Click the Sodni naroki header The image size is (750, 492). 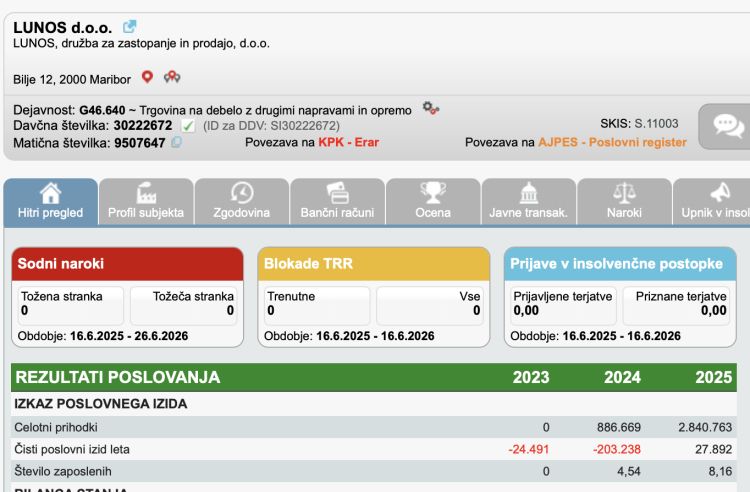128,264
